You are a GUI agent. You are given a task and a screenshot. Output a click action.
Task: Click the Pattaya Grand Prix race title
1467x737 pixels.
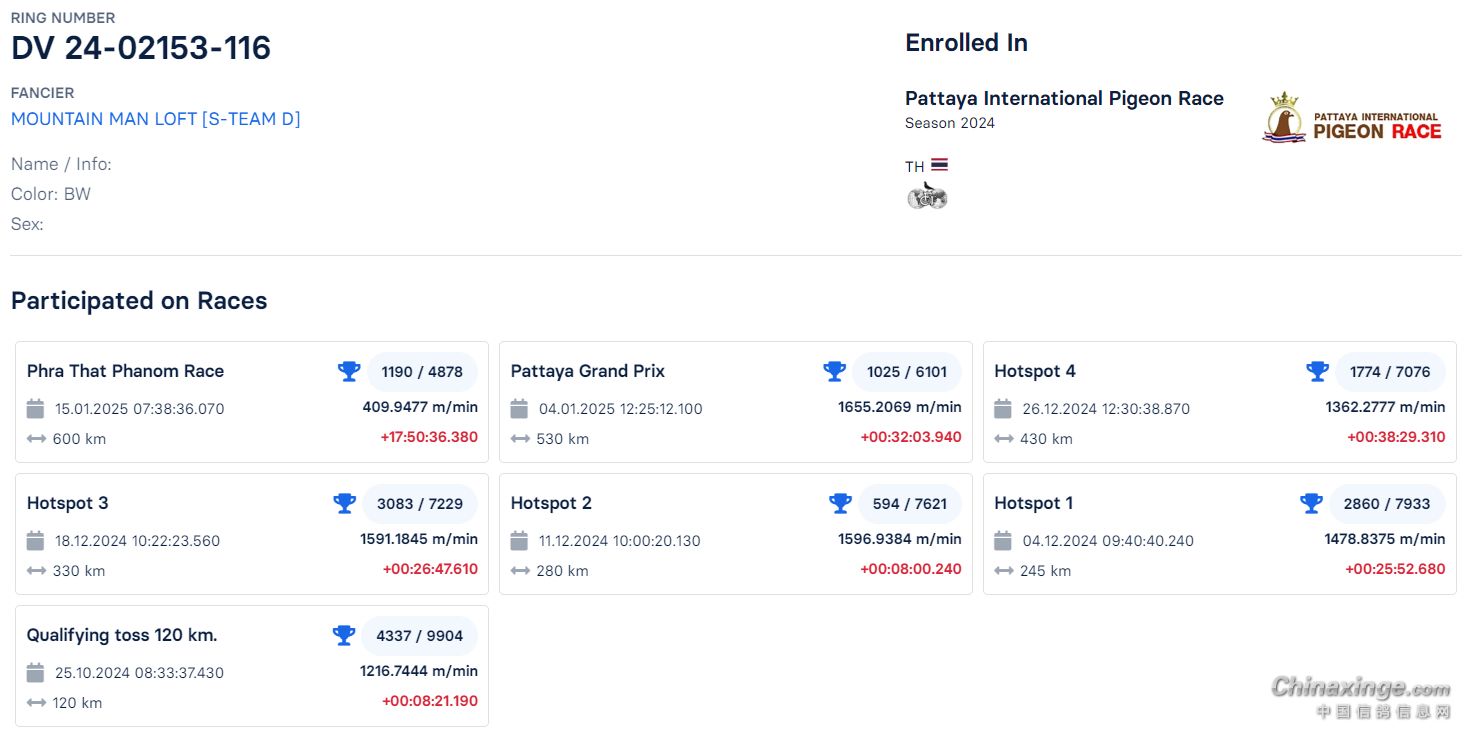[x=588, y=371]
